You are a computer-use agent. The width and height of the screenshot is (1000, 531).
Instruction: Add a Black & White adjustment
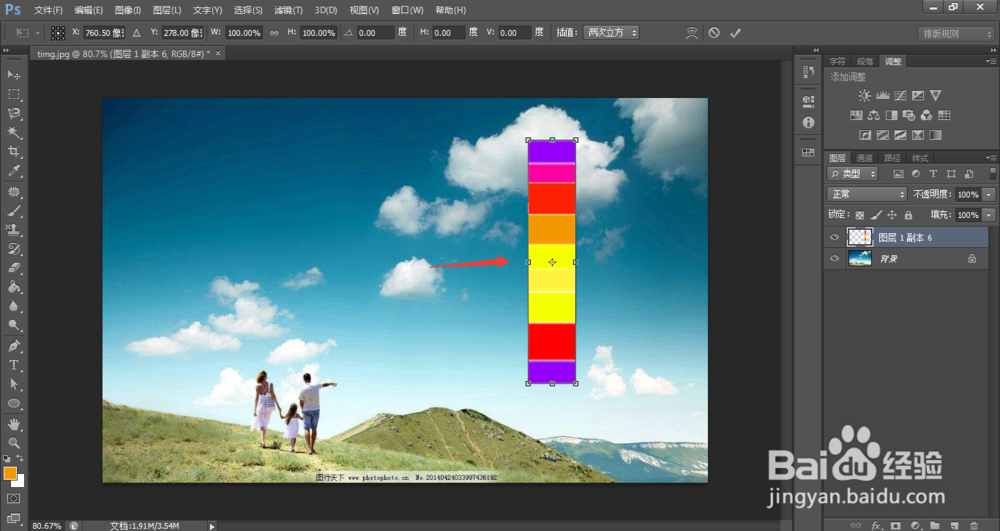pyautogui.click(x=891, y=115)
